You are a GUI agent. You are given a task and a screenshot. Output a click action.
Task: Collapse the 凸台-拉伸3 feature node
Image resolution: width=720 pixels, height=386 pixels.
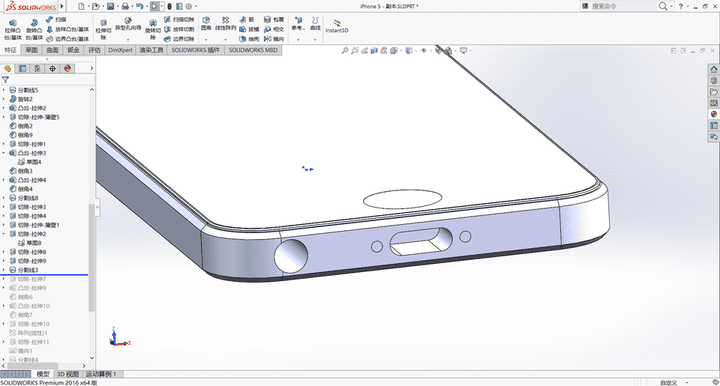point(4,153)
